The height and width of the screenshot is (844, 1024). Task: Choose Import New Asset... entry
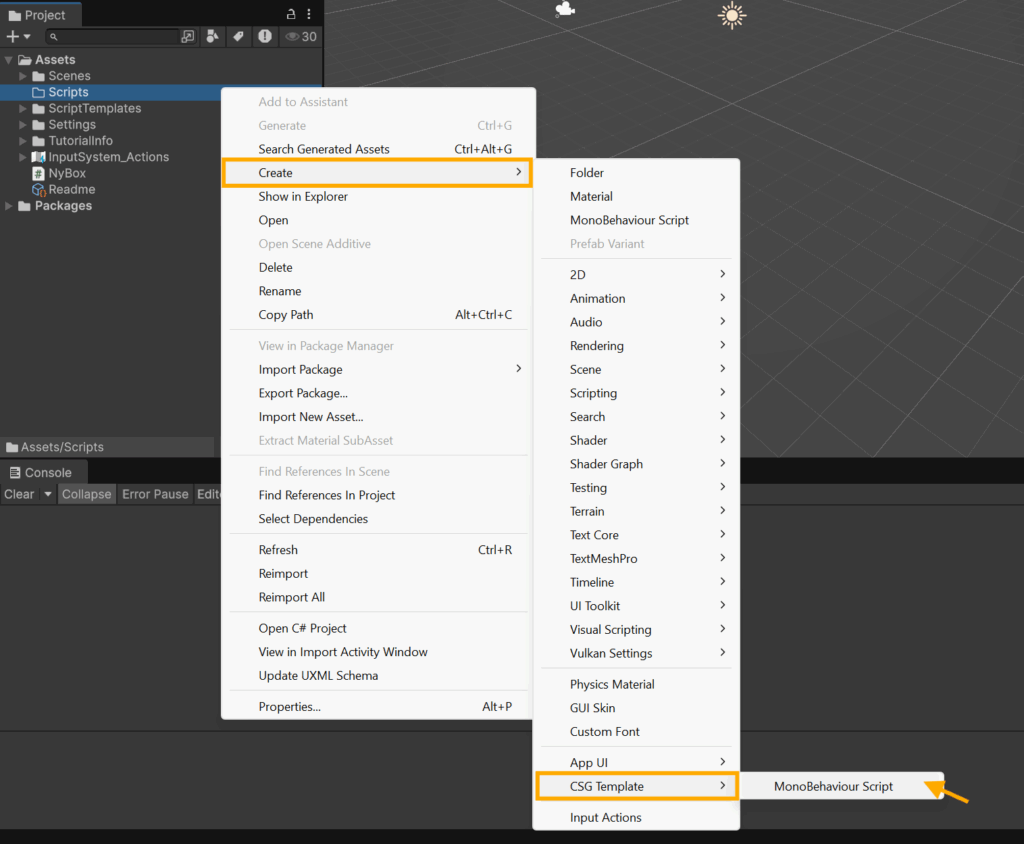[378, 417]
